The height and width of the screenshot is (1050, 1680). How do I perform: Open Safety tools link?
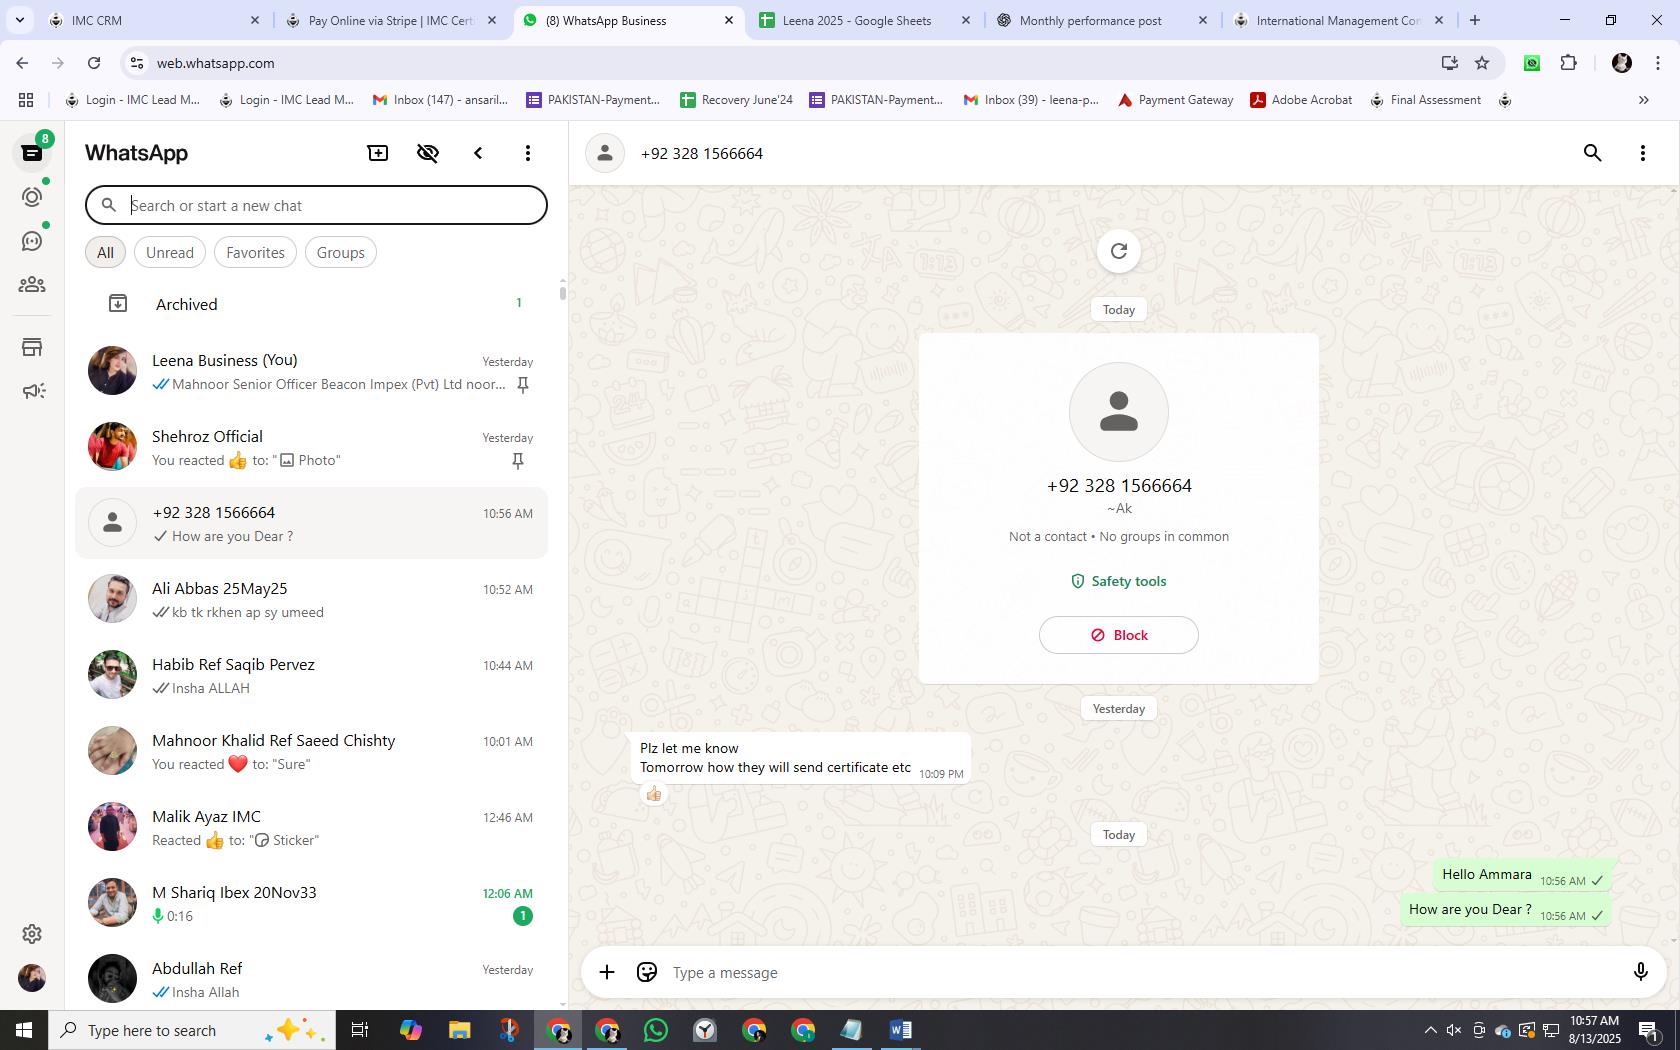[x=1118, y=581]
